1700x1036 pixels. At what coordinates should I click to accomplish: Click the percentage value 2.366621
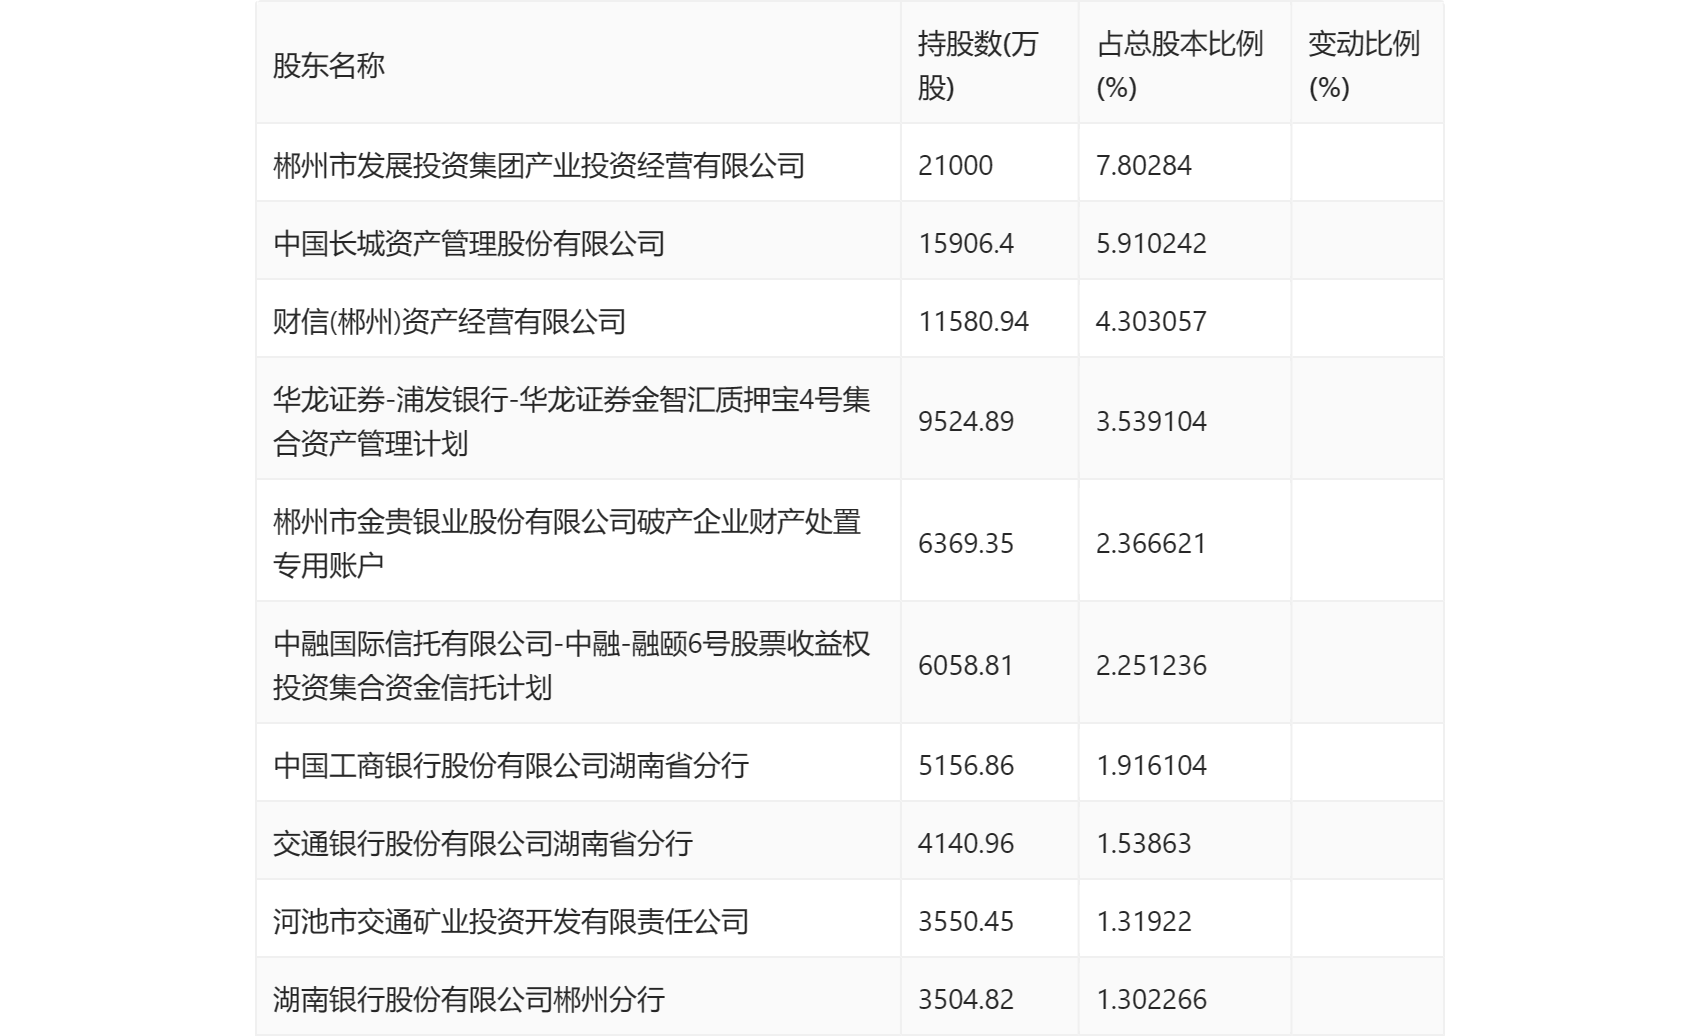1151,543
